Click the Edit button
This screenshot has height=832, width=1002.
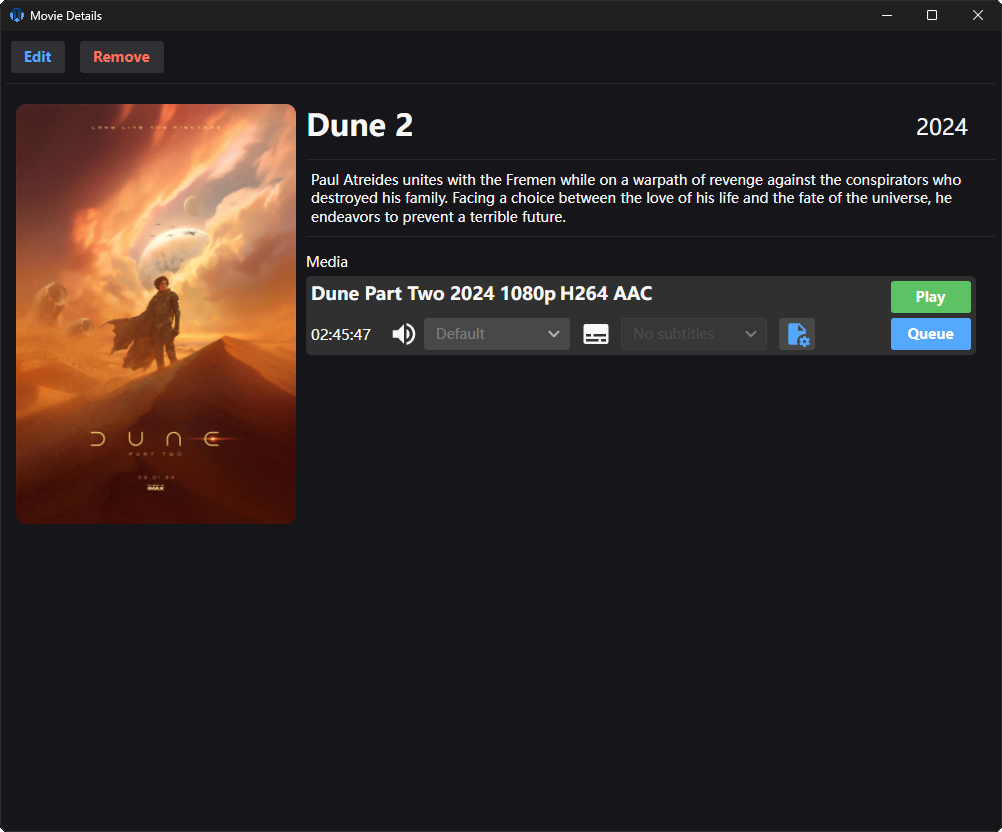[38, 57]
